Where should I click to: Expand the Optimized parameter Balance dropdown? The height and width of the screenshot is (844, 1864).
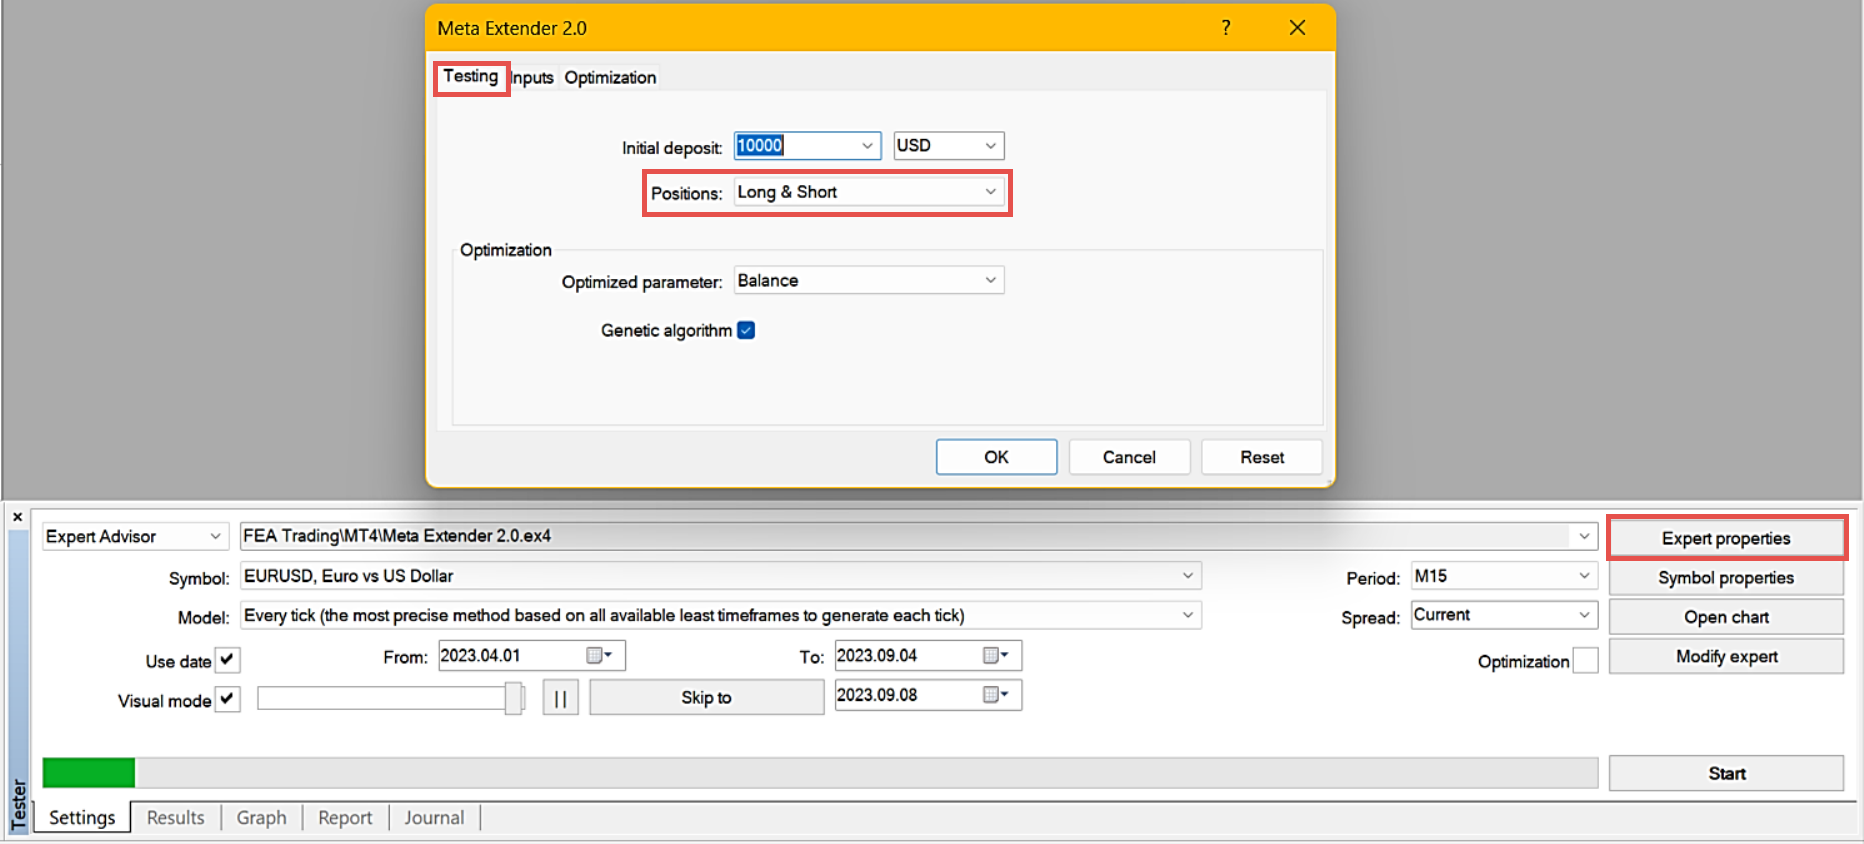click(990, 281)
